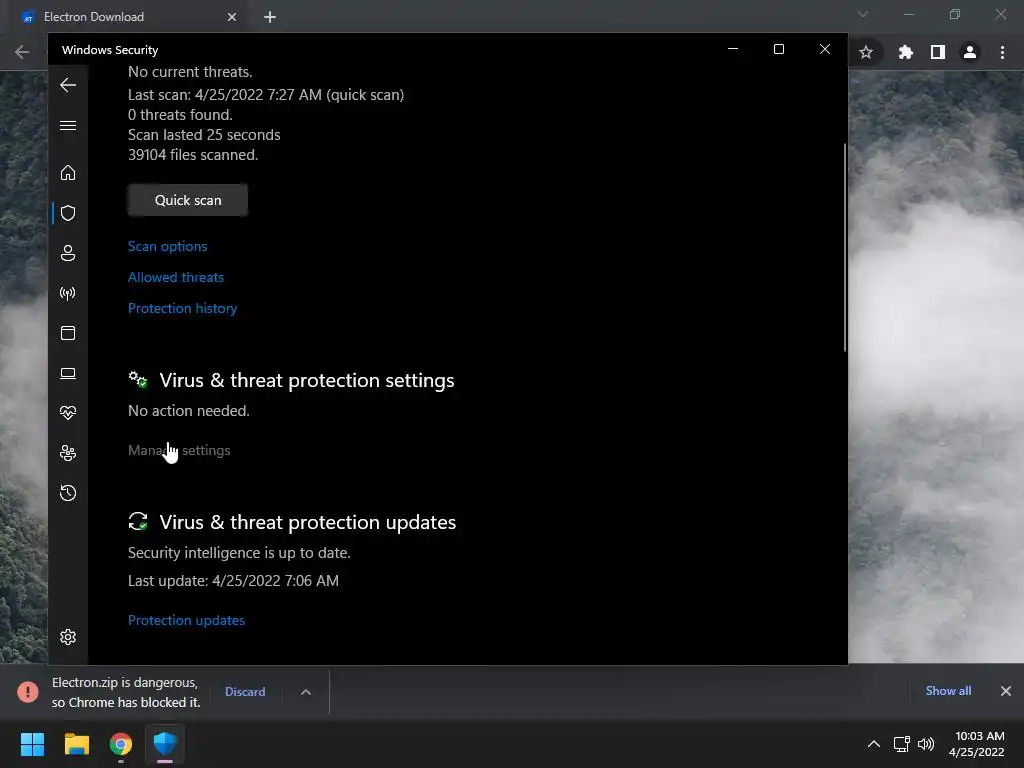Open the Windows Start menu
This screenshot has height=768, width=1024.
(33, 744)
